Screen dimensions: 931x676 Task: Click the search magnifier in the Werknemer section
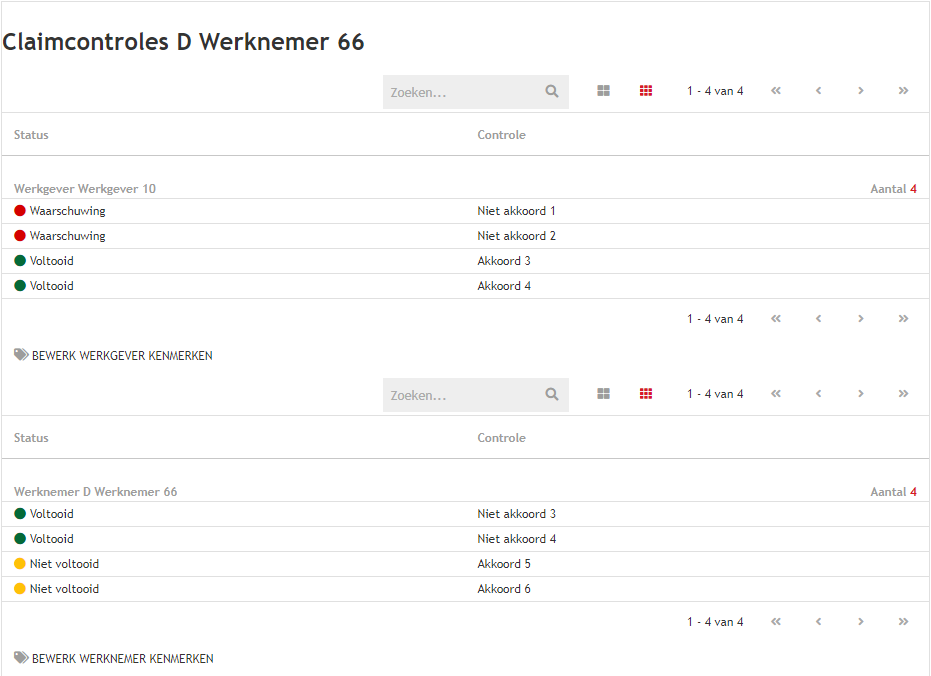pos(552,394)
